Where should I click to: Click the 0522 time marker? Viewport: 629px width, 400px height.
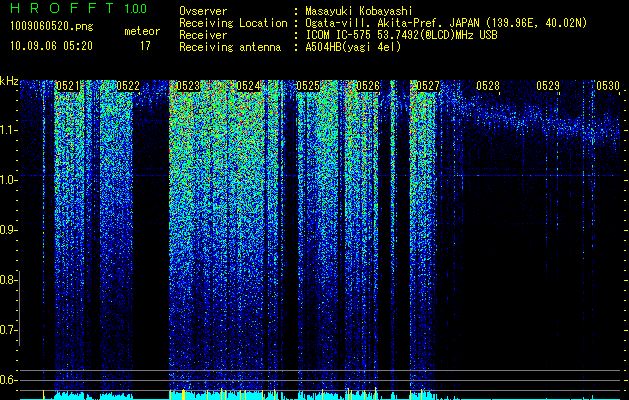[128, 86]
